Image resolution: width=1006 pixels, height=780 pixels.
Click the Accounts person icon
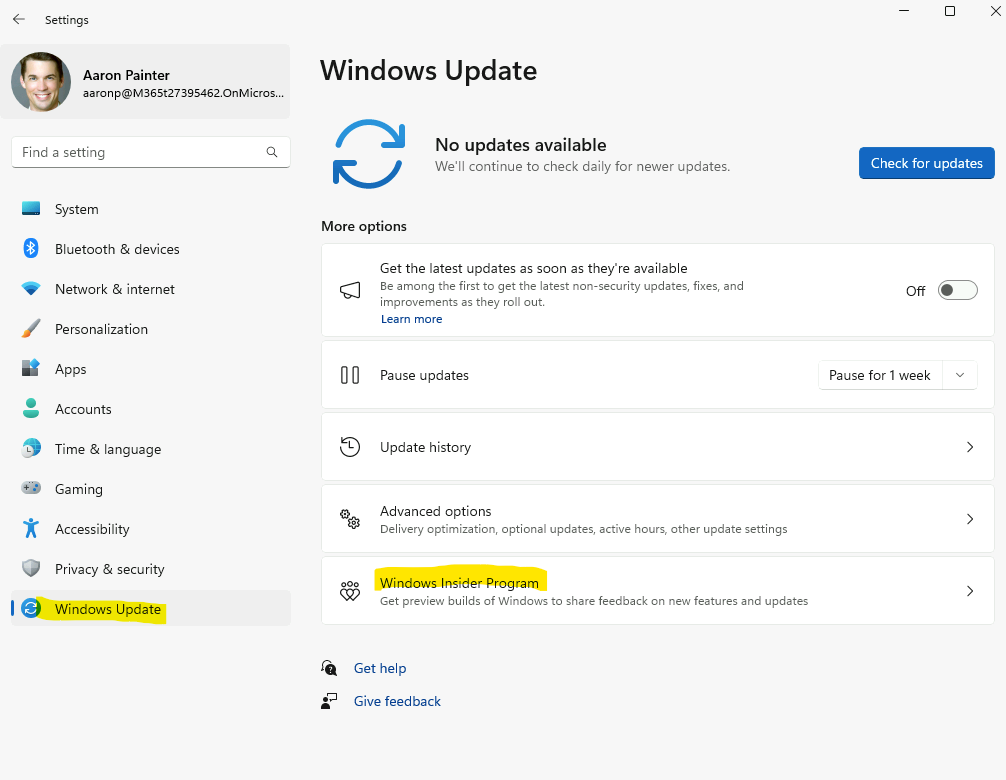[31, 409]
